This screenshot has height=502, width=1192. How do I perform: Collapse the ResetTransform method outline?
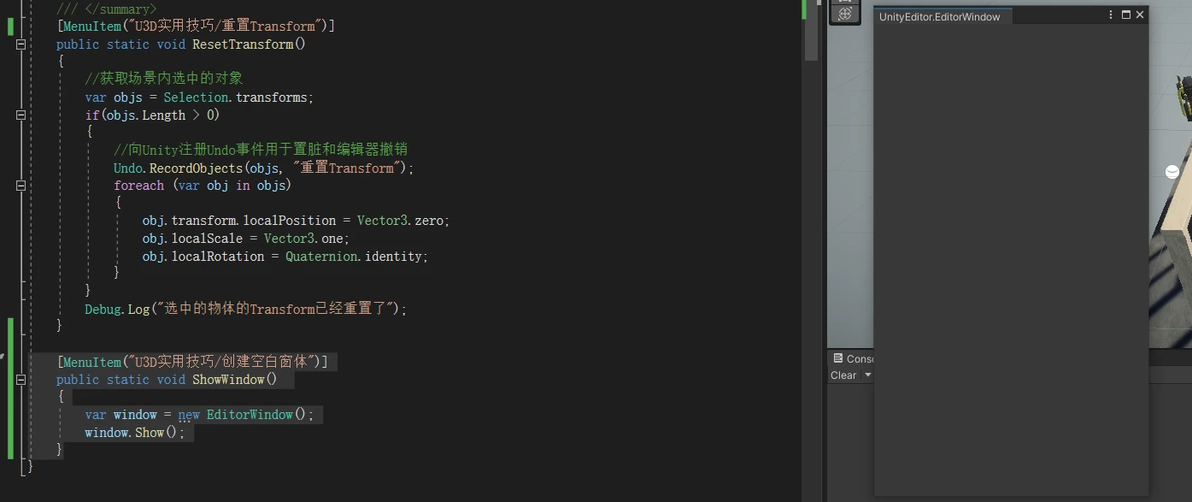21,45
